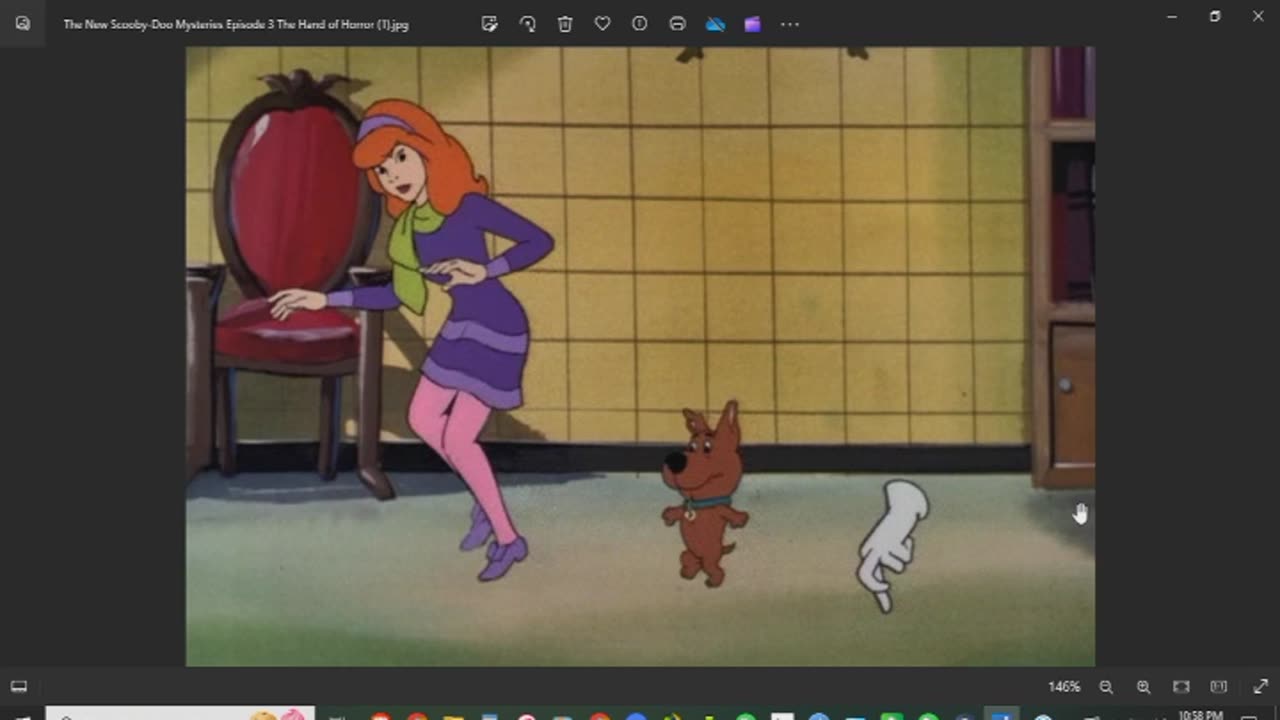Mark the photo as favorite with the heart

click(x=602, y=24)
